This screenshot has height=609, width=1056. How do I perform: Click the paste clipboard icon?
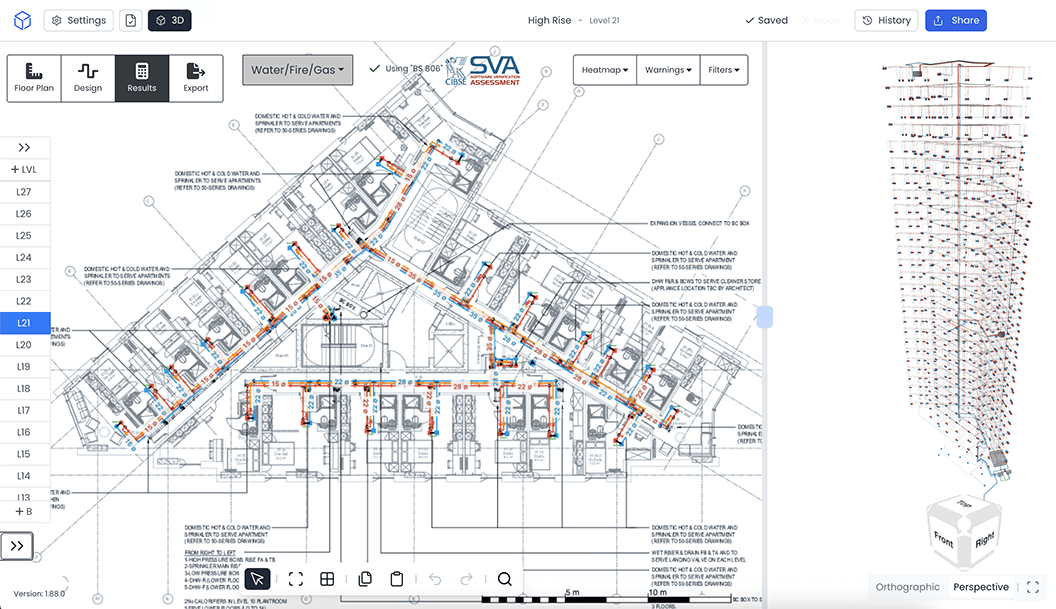(x=397, y=579)
